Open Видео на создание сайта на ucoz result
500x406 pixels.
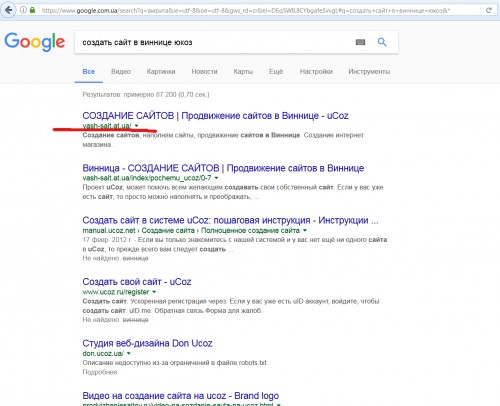point(181,396)
